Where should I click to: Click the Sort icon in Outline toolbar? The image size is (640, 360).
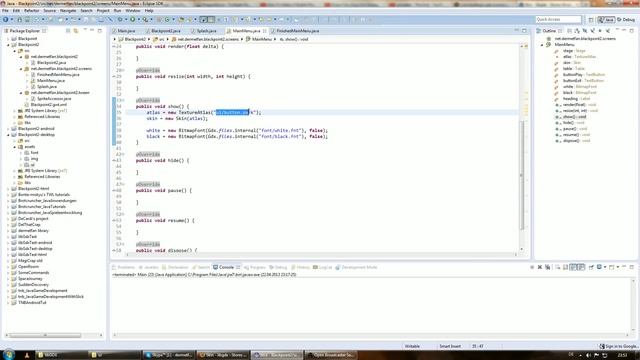[x=577, y=31]
